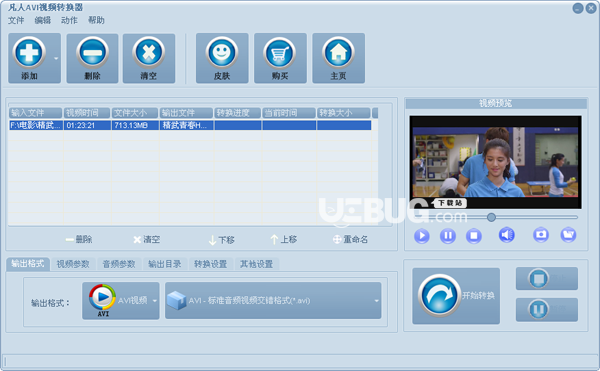Click the 转换进度 column header
600x371 pixels.
pyautogui.click(x=238, y=113)
